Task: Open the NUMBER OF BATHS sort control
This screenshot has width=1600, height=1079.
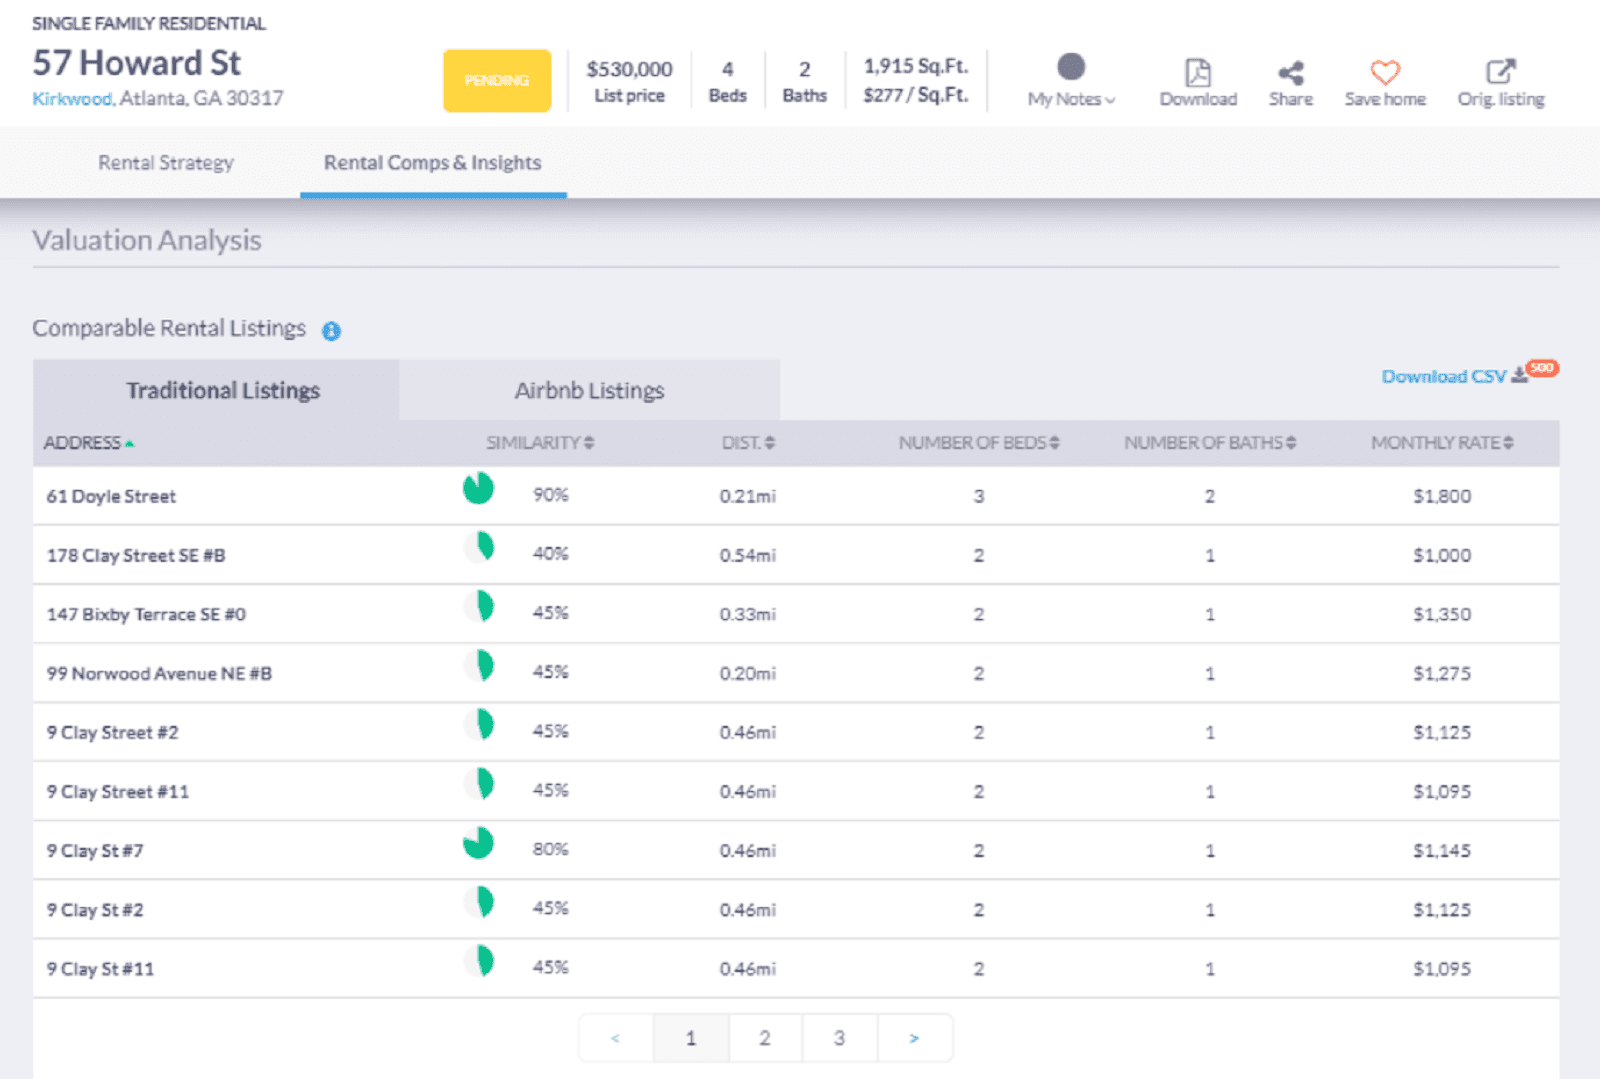Action: click(1293, 442)
